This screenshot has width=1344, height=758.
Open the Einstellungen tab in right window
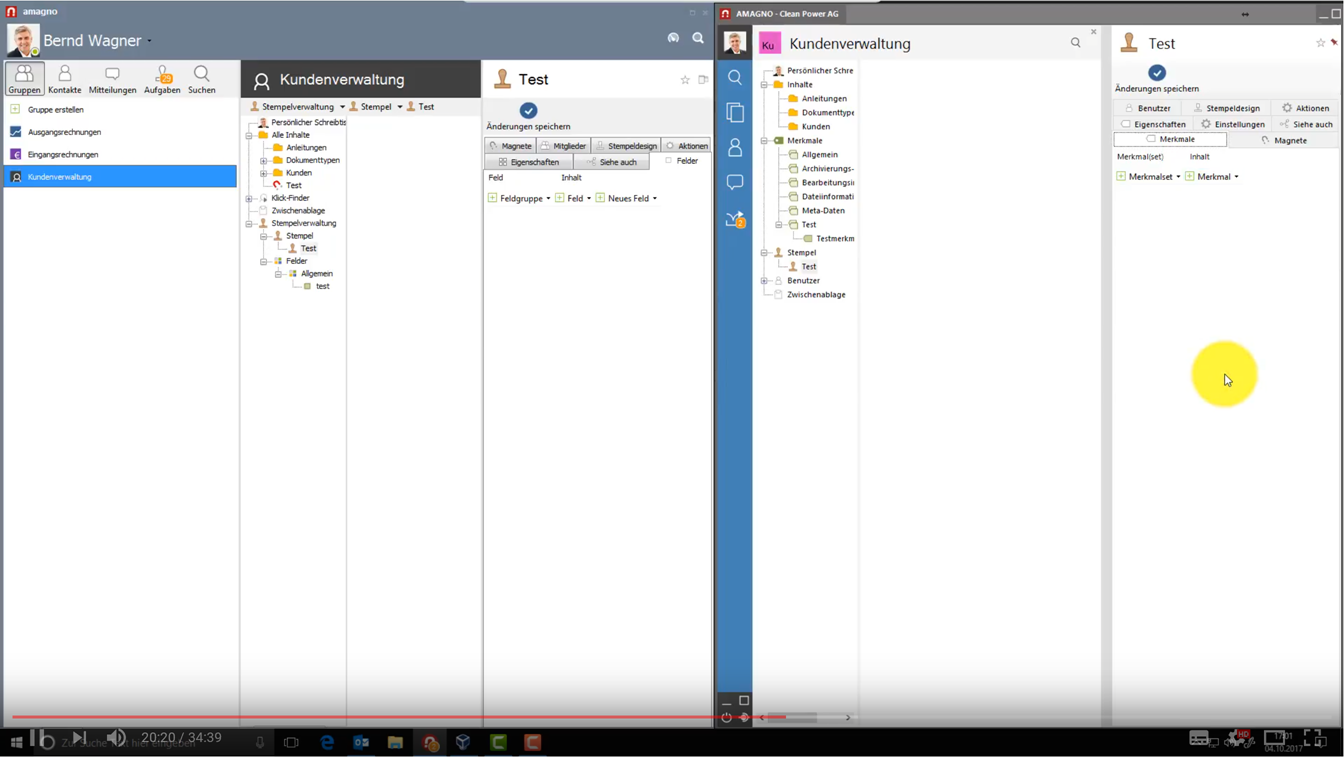1232,124
